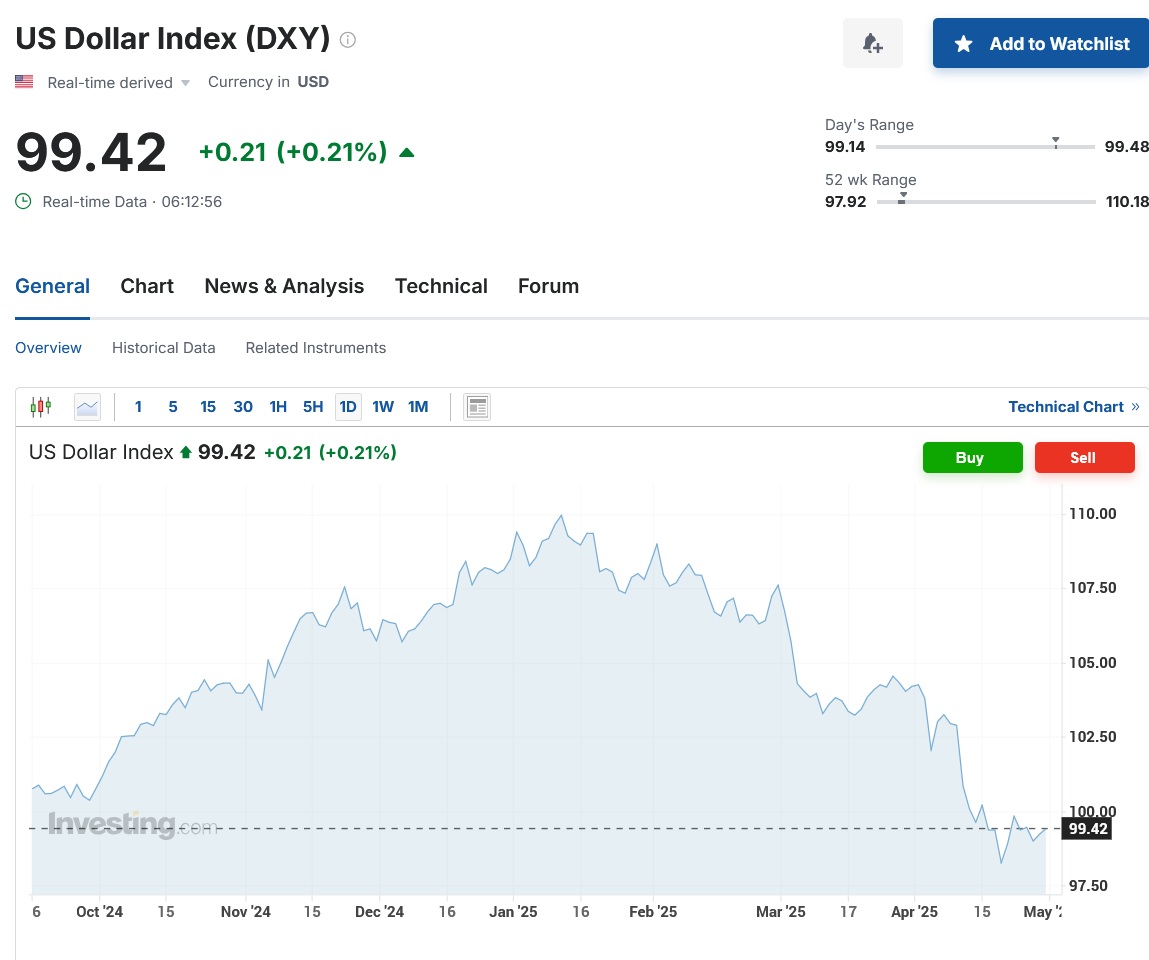The image size is (1149, 960).
Task: Click the Day's Range low value 99.14
Action: [845, 147]
